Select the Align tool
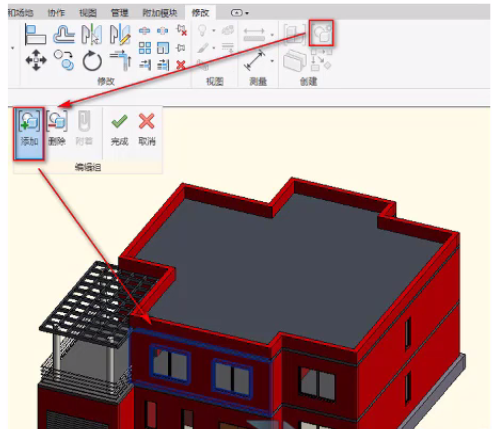The height and width of the screenshot is (429, 492). [x=35, y=35]
